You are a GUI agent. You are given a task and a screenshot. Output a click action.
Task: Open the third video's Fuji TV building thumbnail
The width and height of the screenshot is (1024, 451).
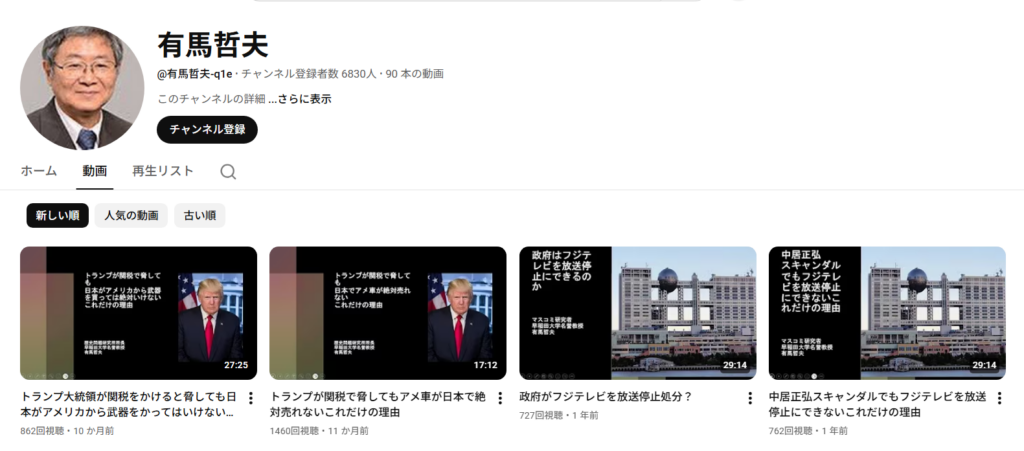point(637,312)
